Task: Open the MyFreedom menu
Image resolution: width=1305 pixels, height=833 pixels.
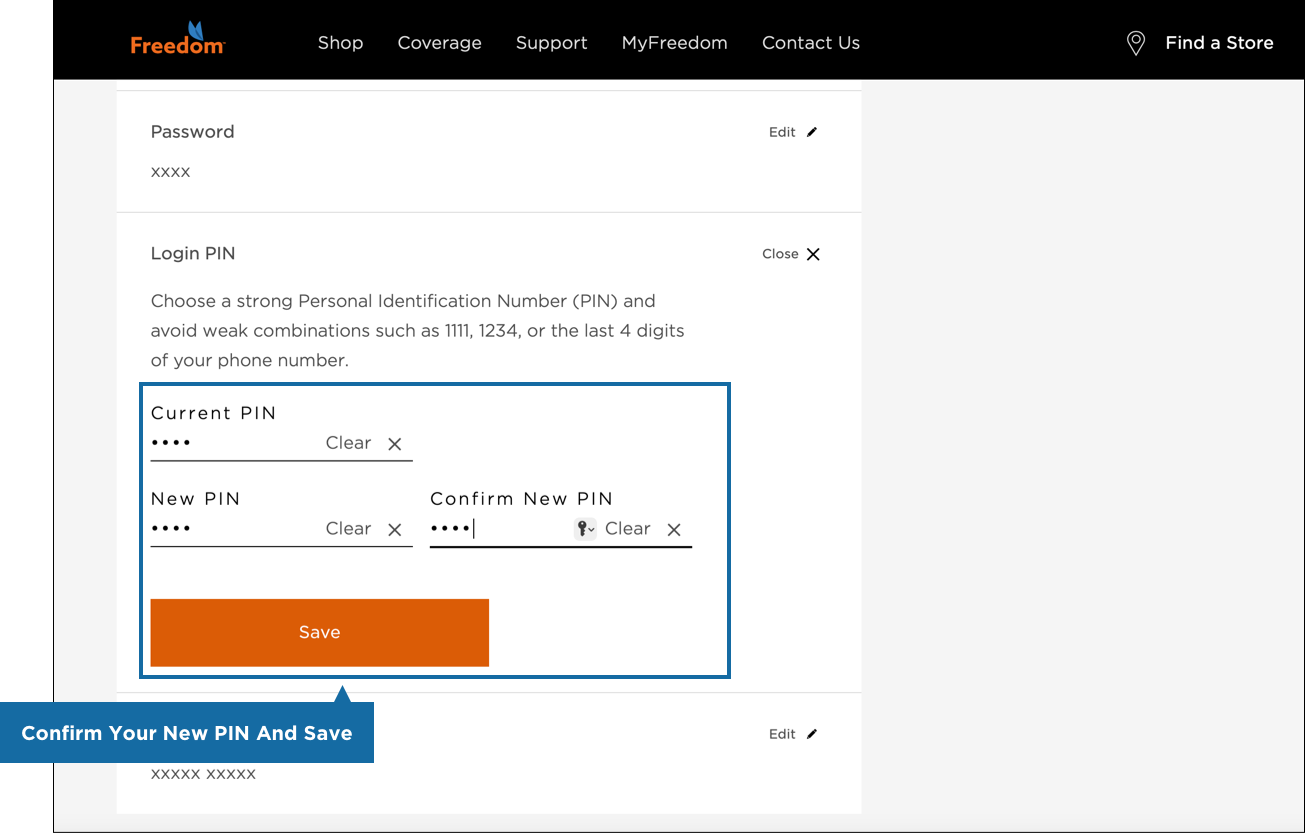Action: pyautogui.click(x=674, y=43)
